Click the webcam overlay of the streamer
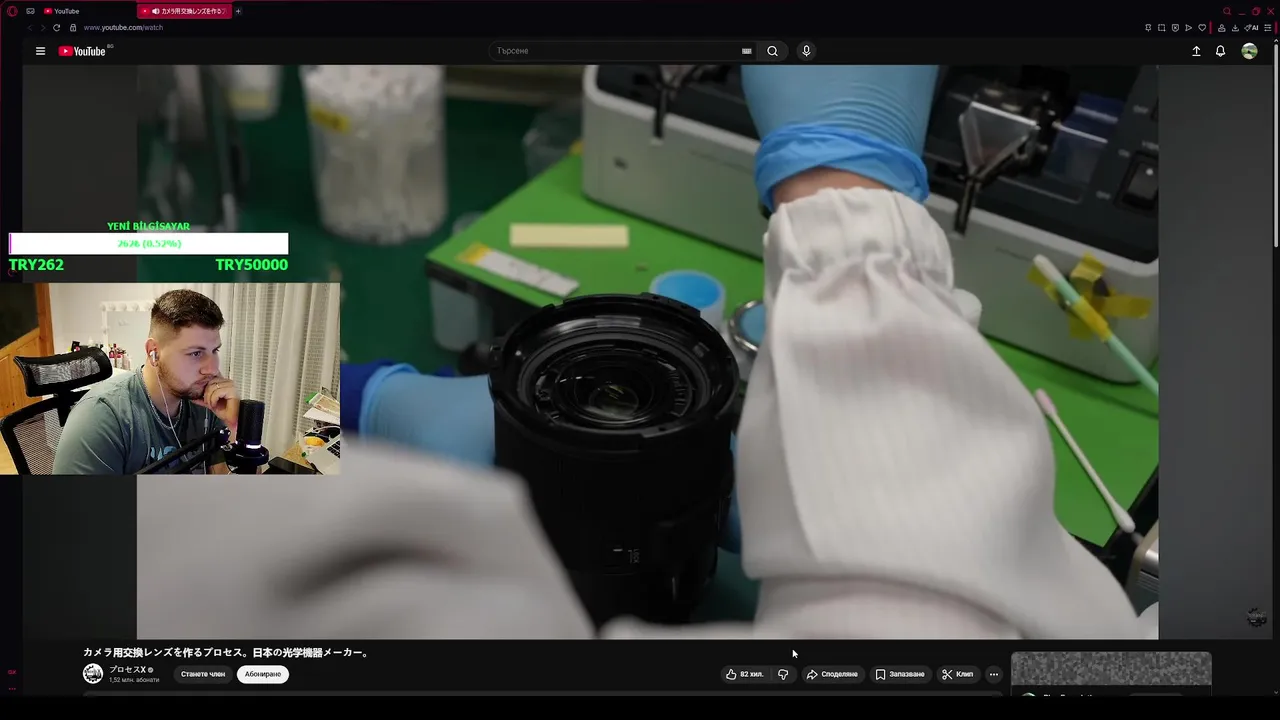The height and width of the screenshot is (720, 1280). [x=170, y=378]
